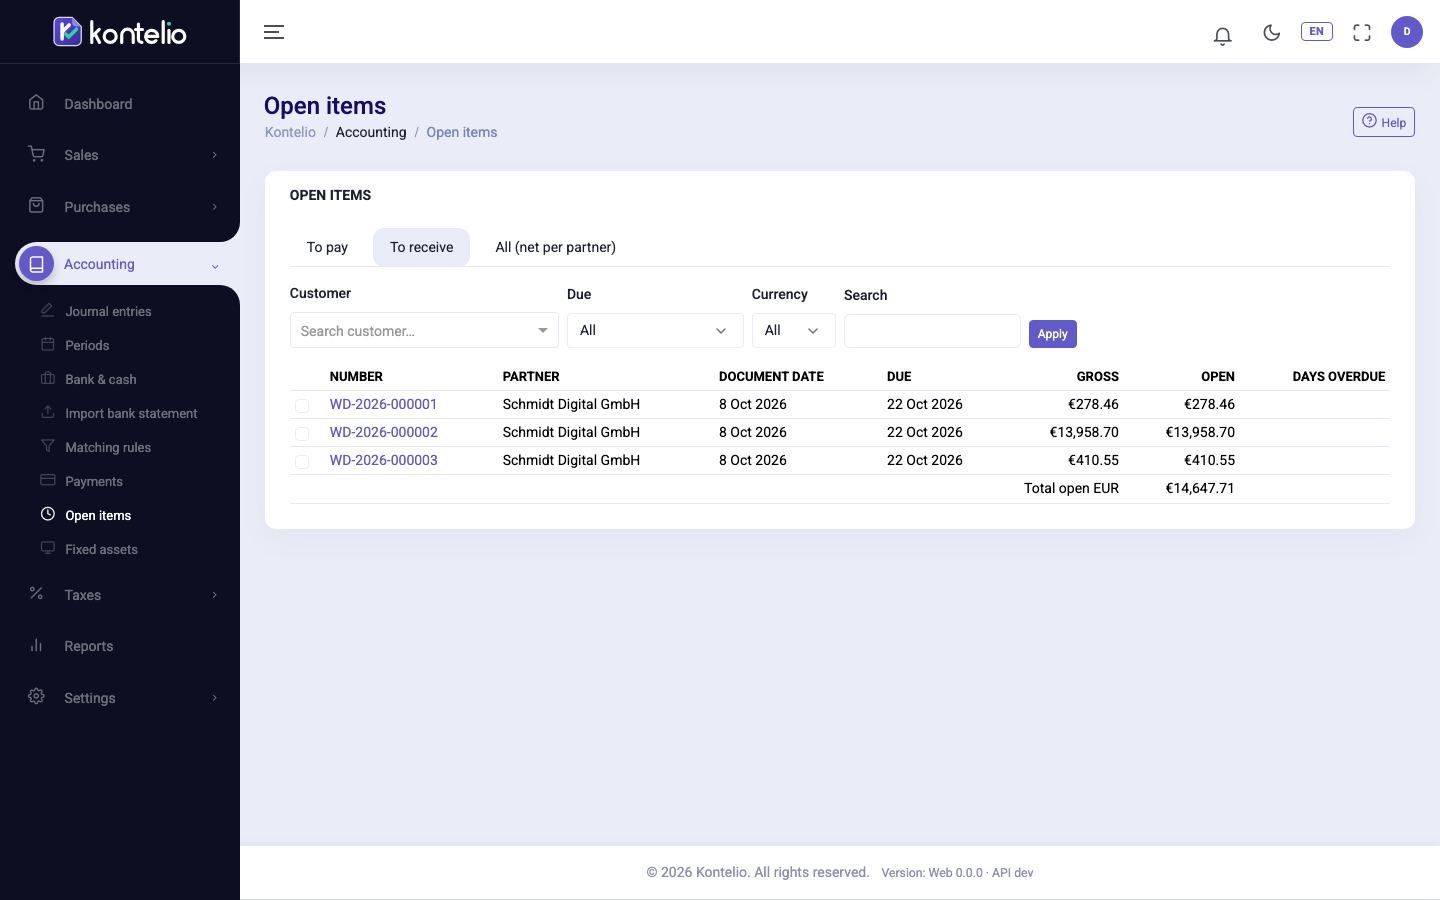Open the Due filter dropdown
The width and height of the screenshot is (1440, 900).
coord(655,330)
